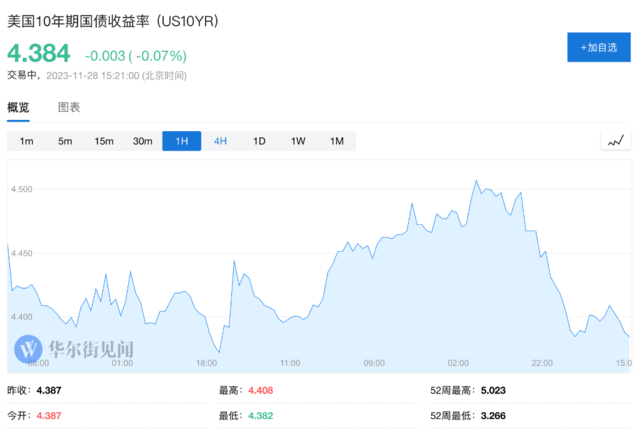The image size is (640, 434).
Task: Click the 18:00 time axis label
Action: [207, 362]
